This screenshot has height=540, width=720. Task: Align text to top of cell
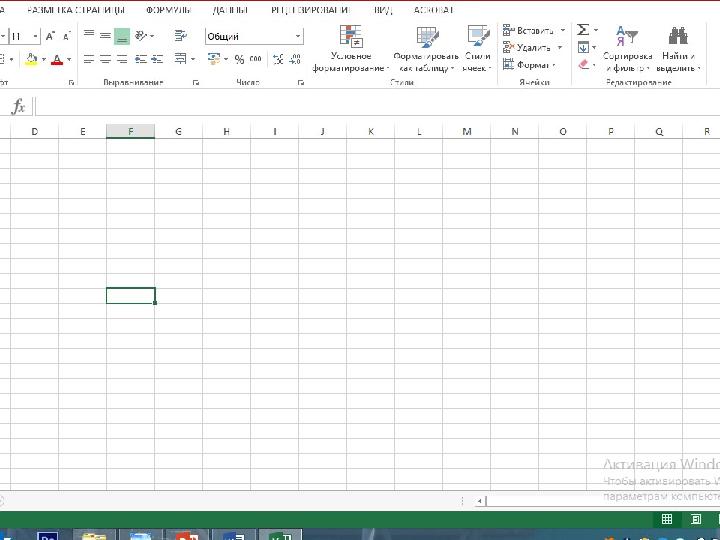(x=89, y=35)
